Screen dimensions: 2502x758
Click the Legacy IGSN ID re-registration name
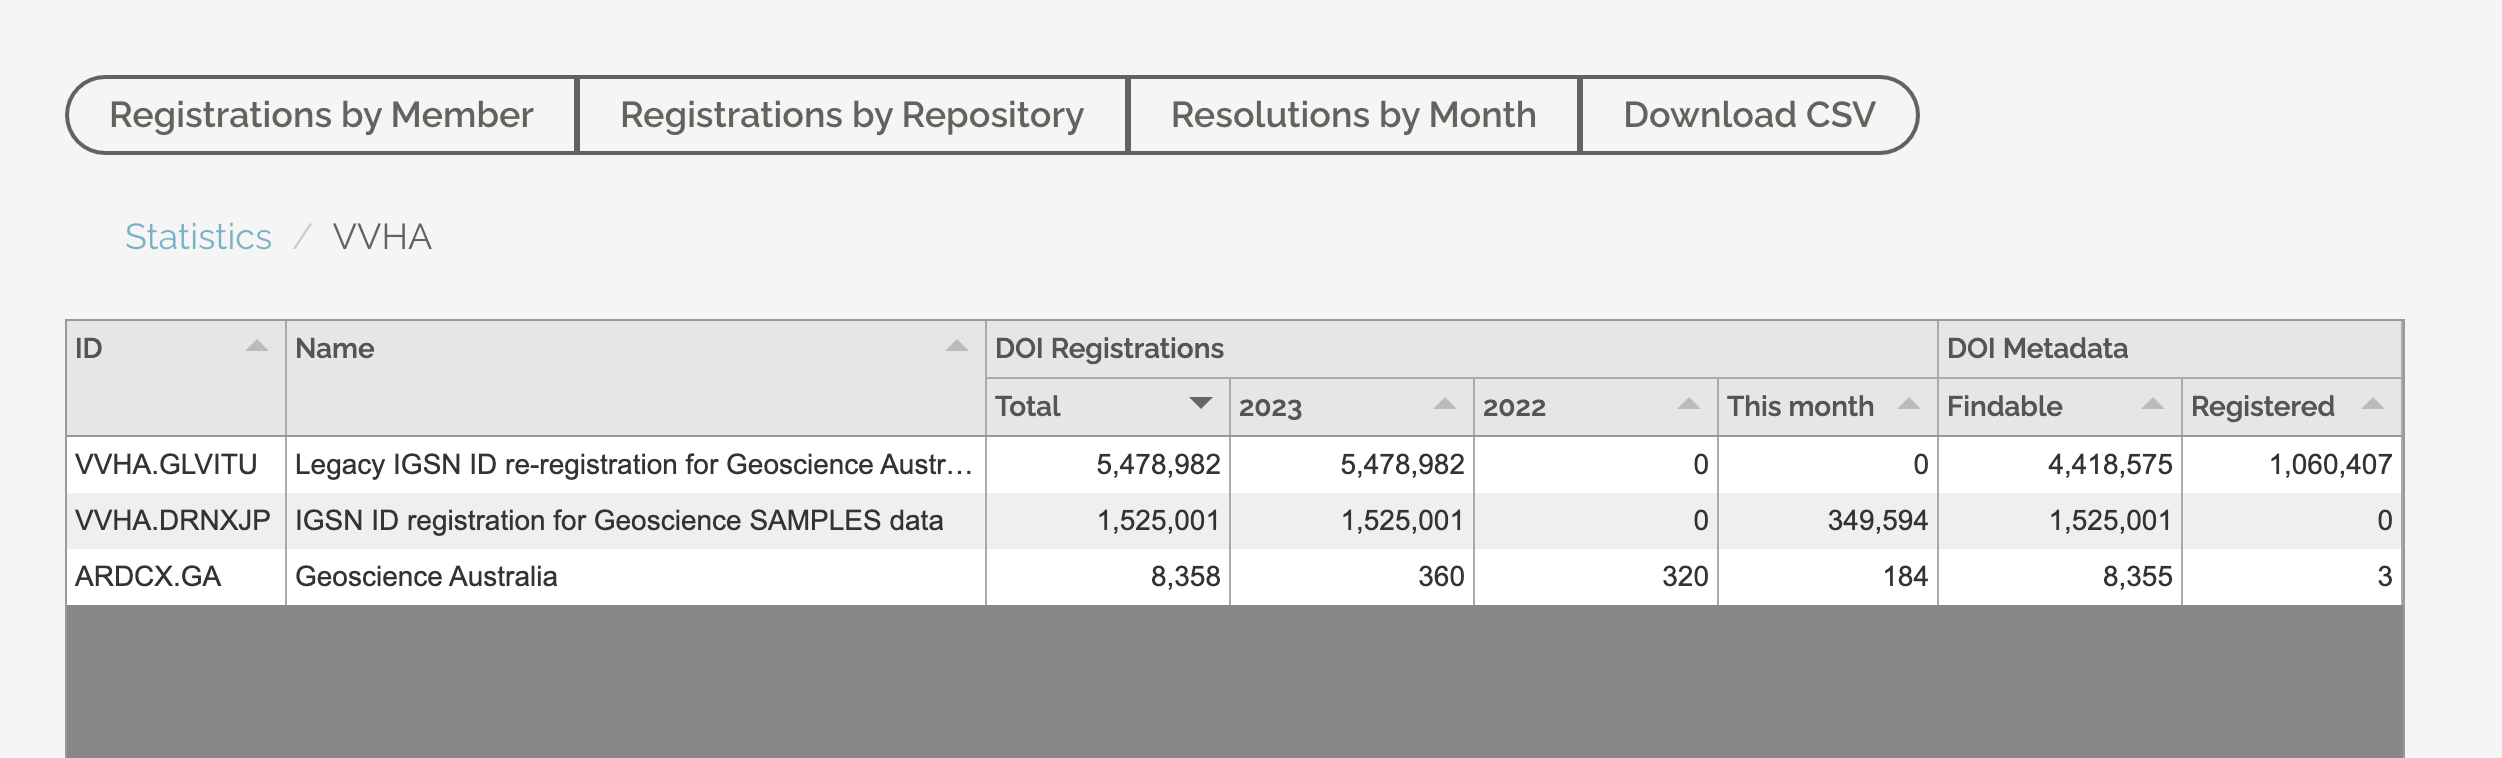(633, 464)
